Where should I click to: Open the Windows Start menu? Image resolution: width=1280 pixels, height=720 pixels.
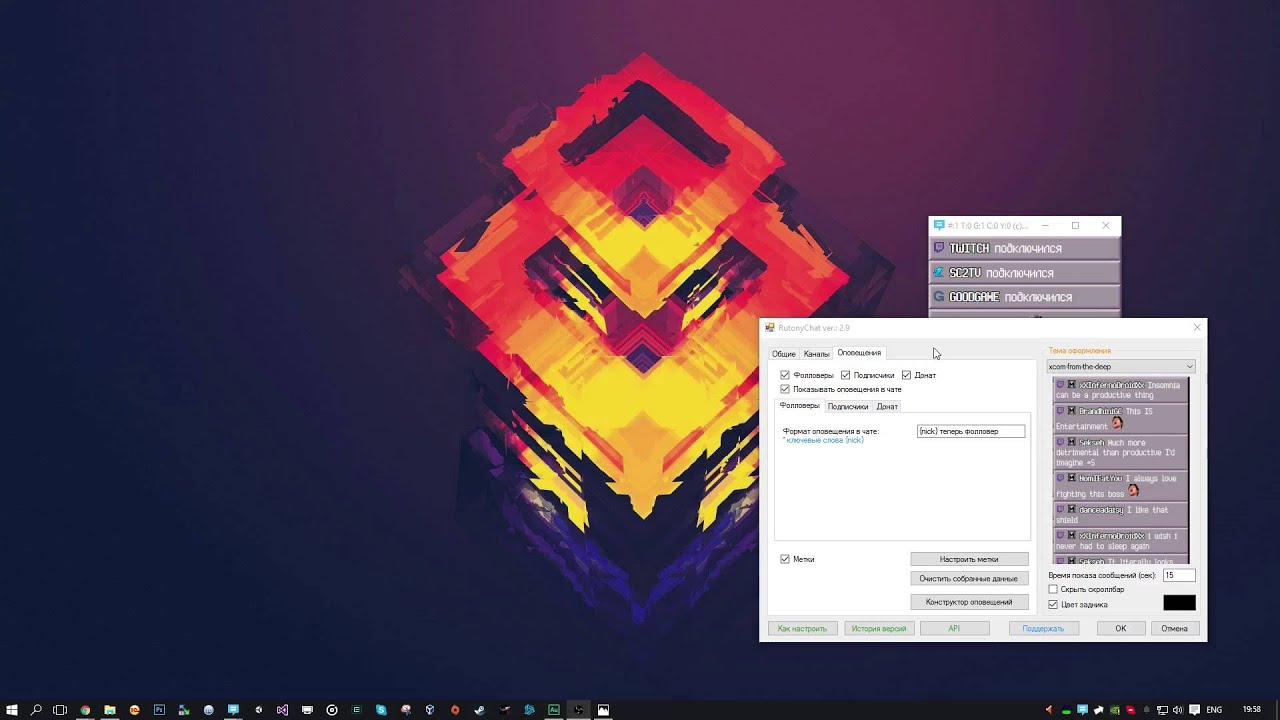tap(12, 710)
